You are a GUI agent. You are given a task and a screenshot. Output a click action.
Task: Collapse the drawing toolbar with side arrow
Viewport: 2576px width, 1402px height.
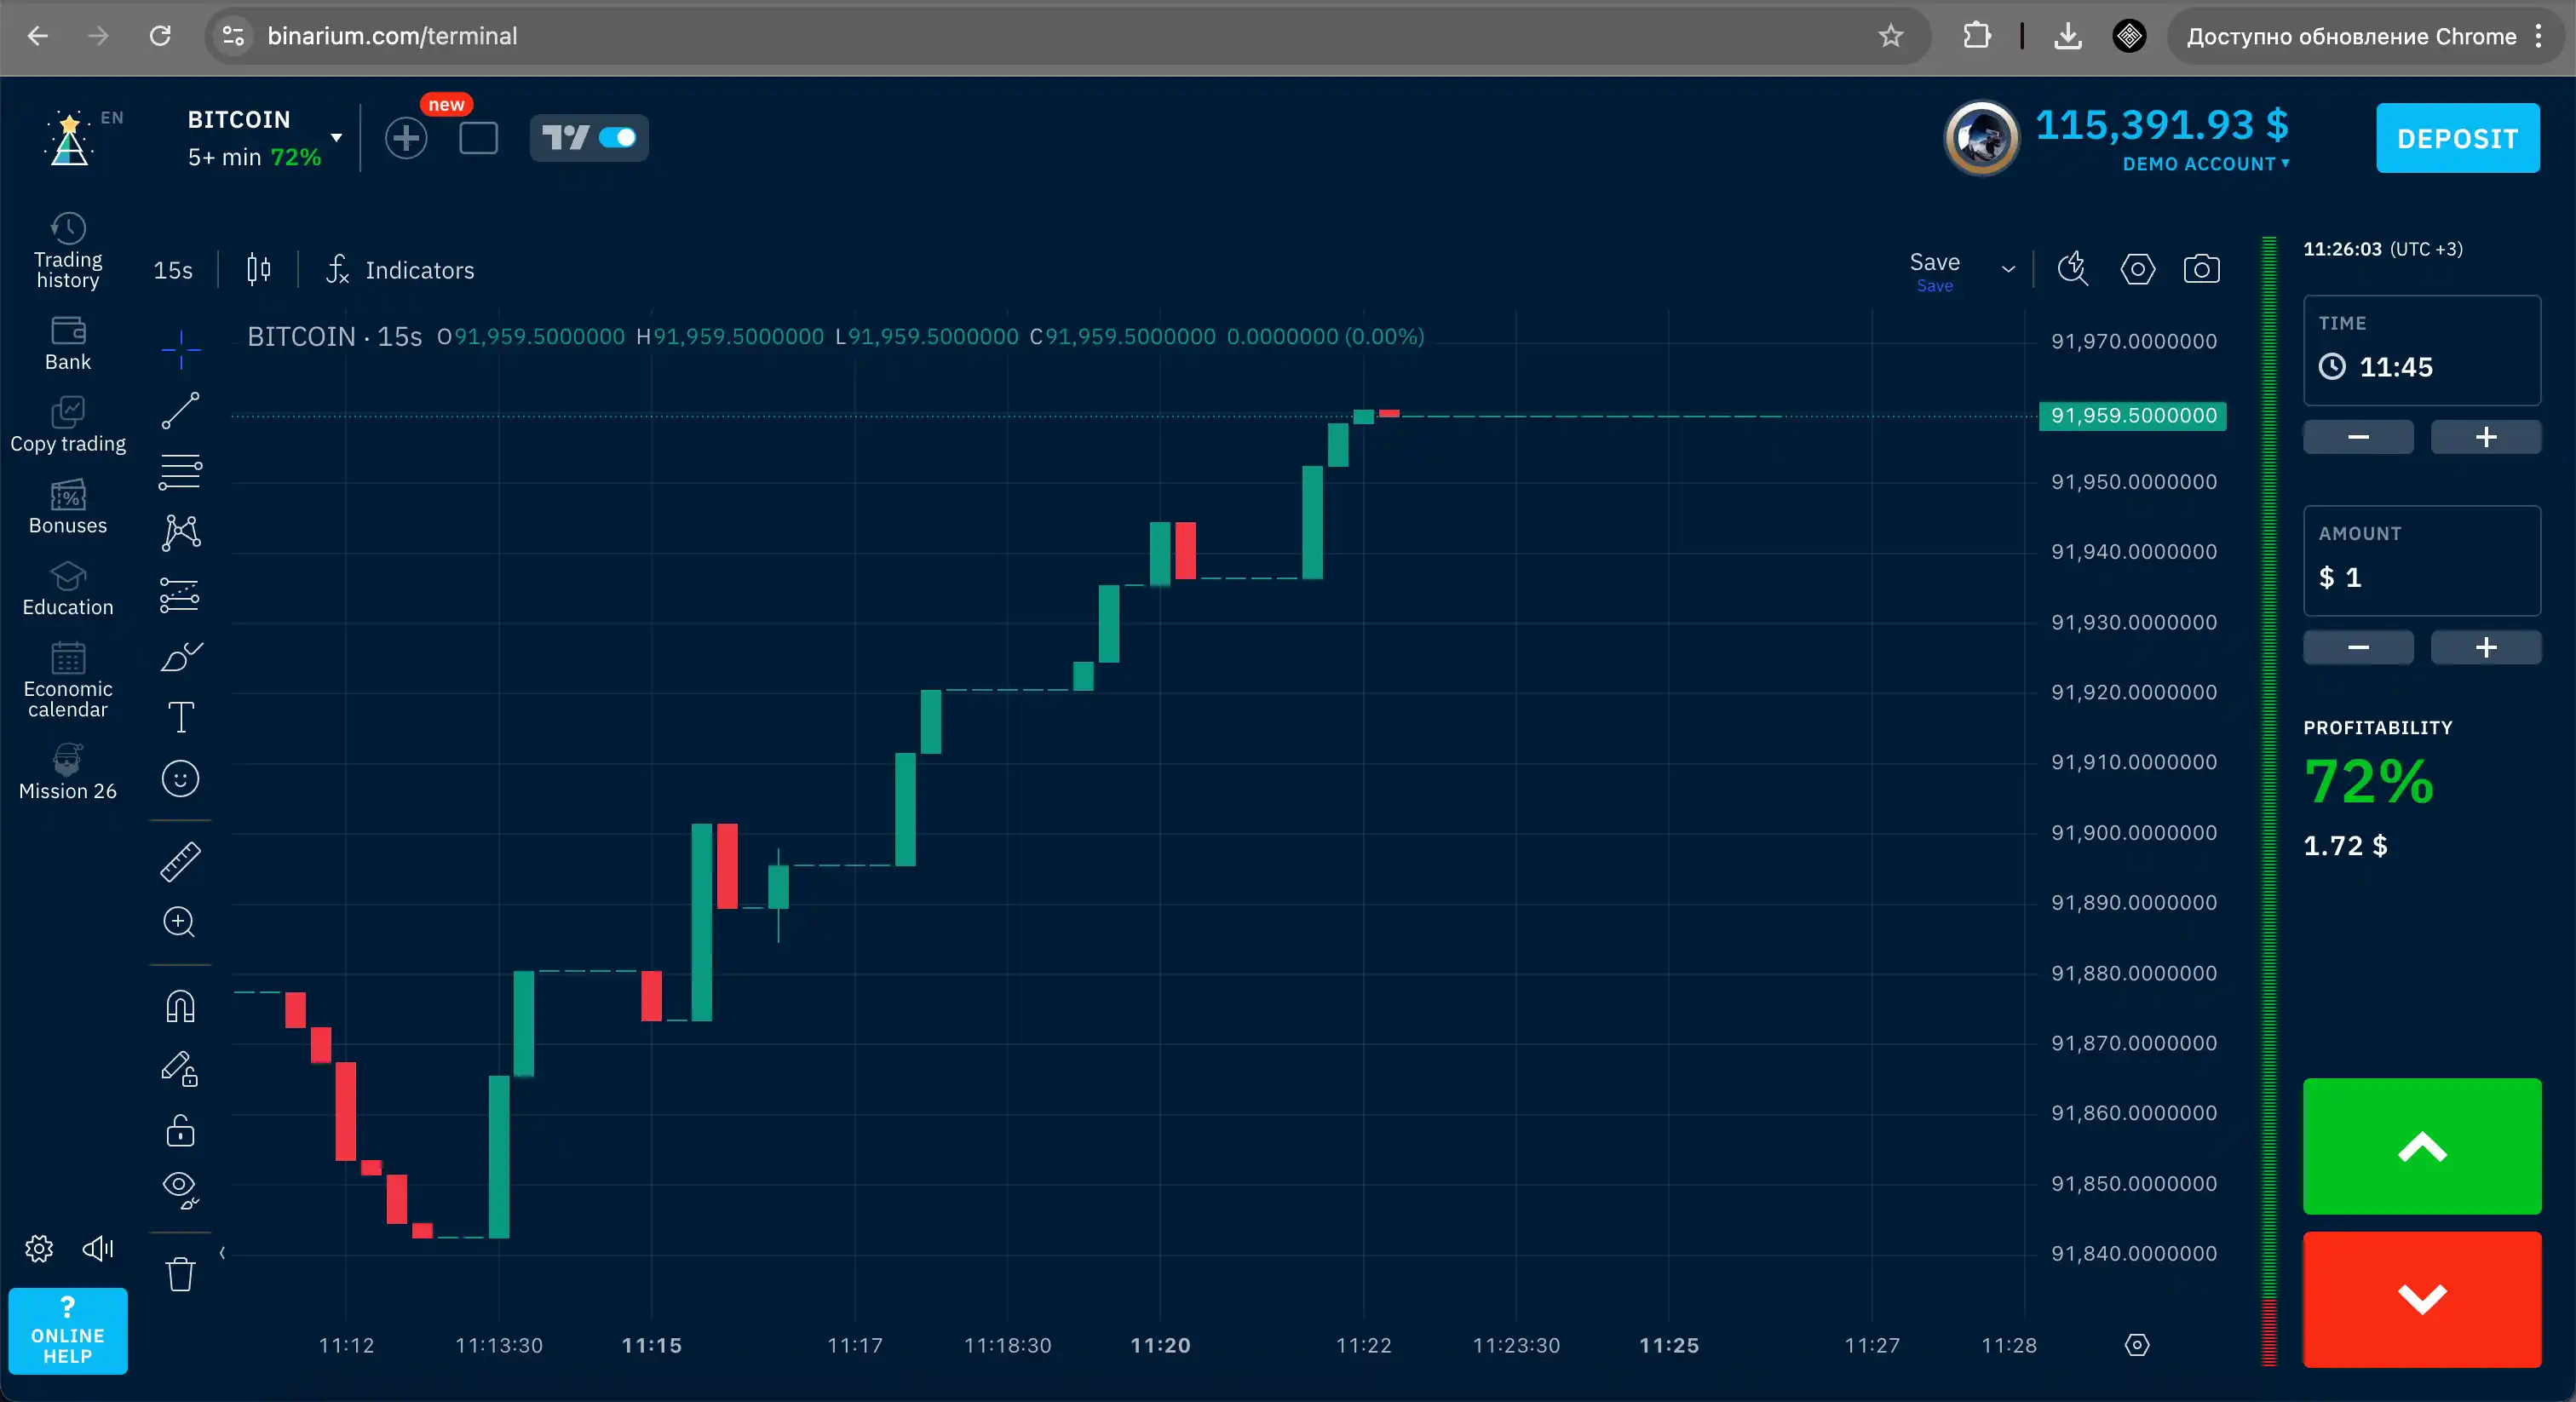click(x=222, y=1252)
